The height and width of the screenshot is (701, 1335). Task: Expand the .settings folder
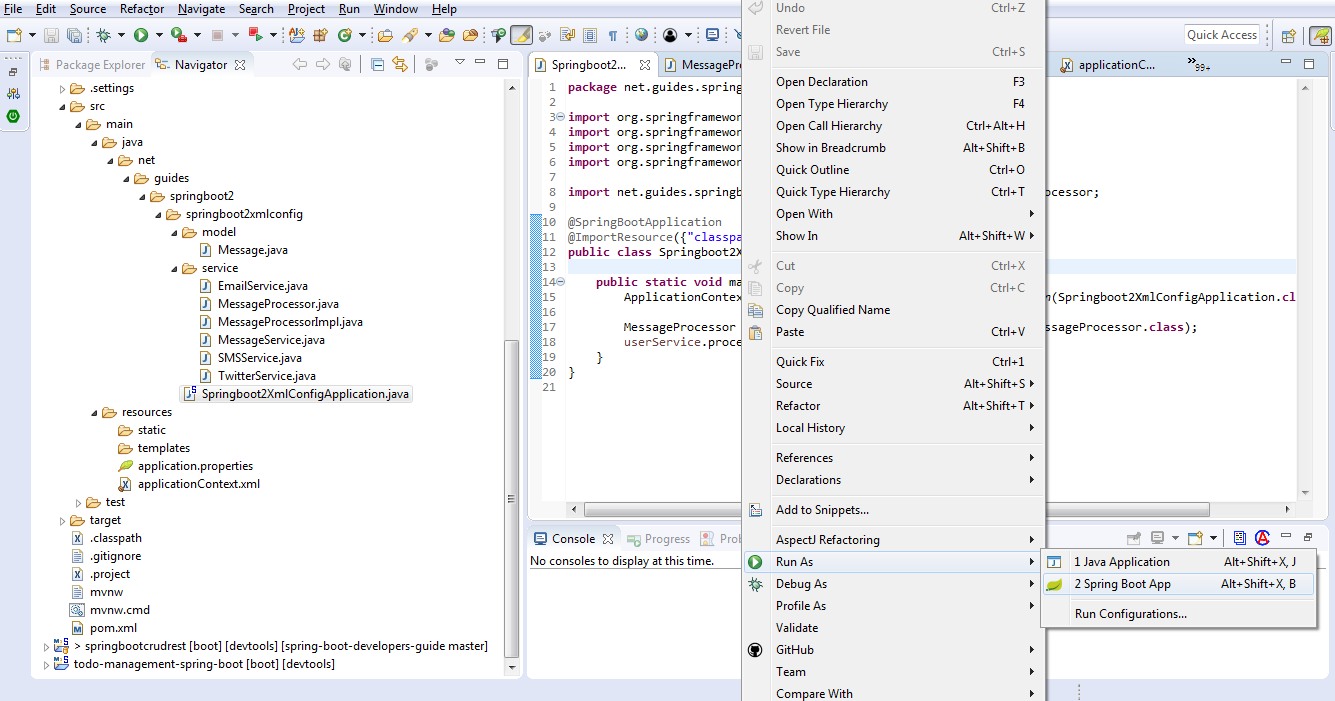[63, 88]
